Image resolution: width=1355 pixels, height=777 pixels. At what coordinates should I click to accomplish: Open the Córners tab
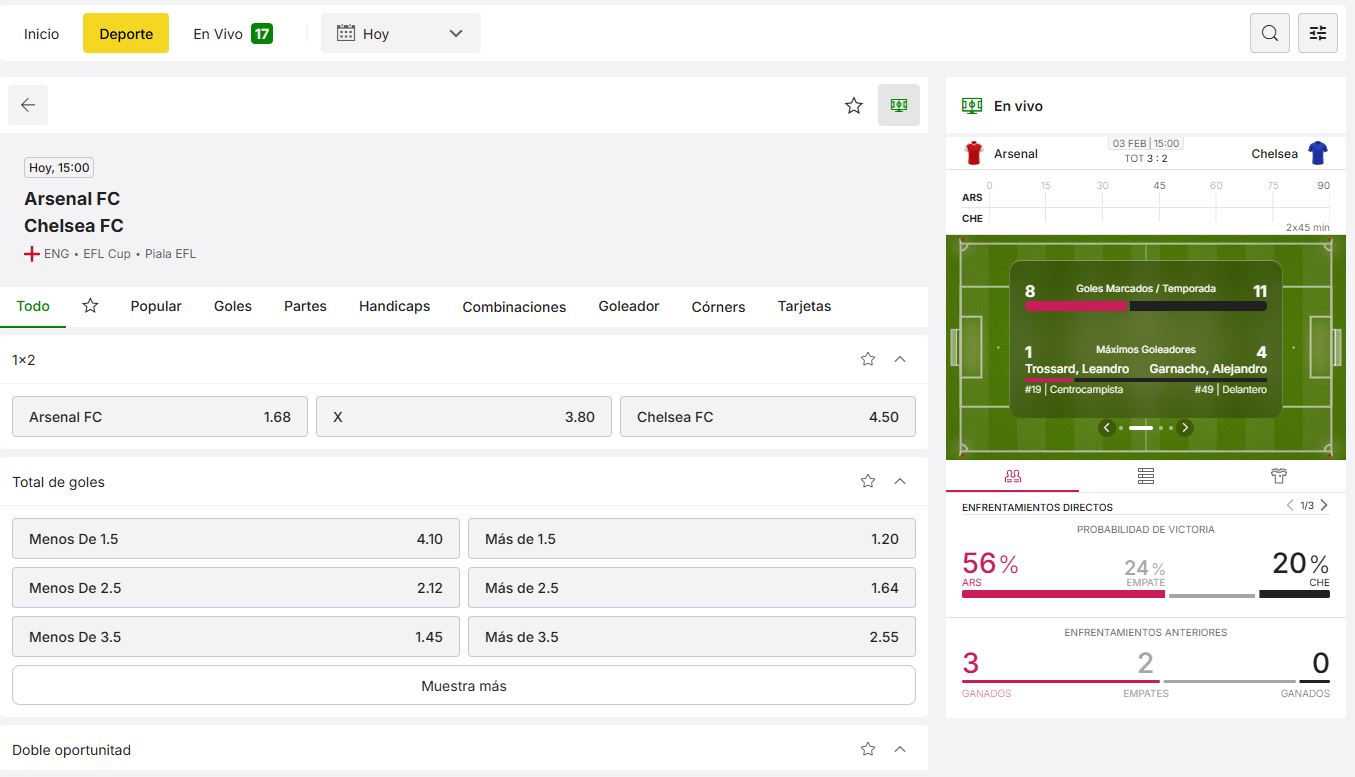coord(718,307)
